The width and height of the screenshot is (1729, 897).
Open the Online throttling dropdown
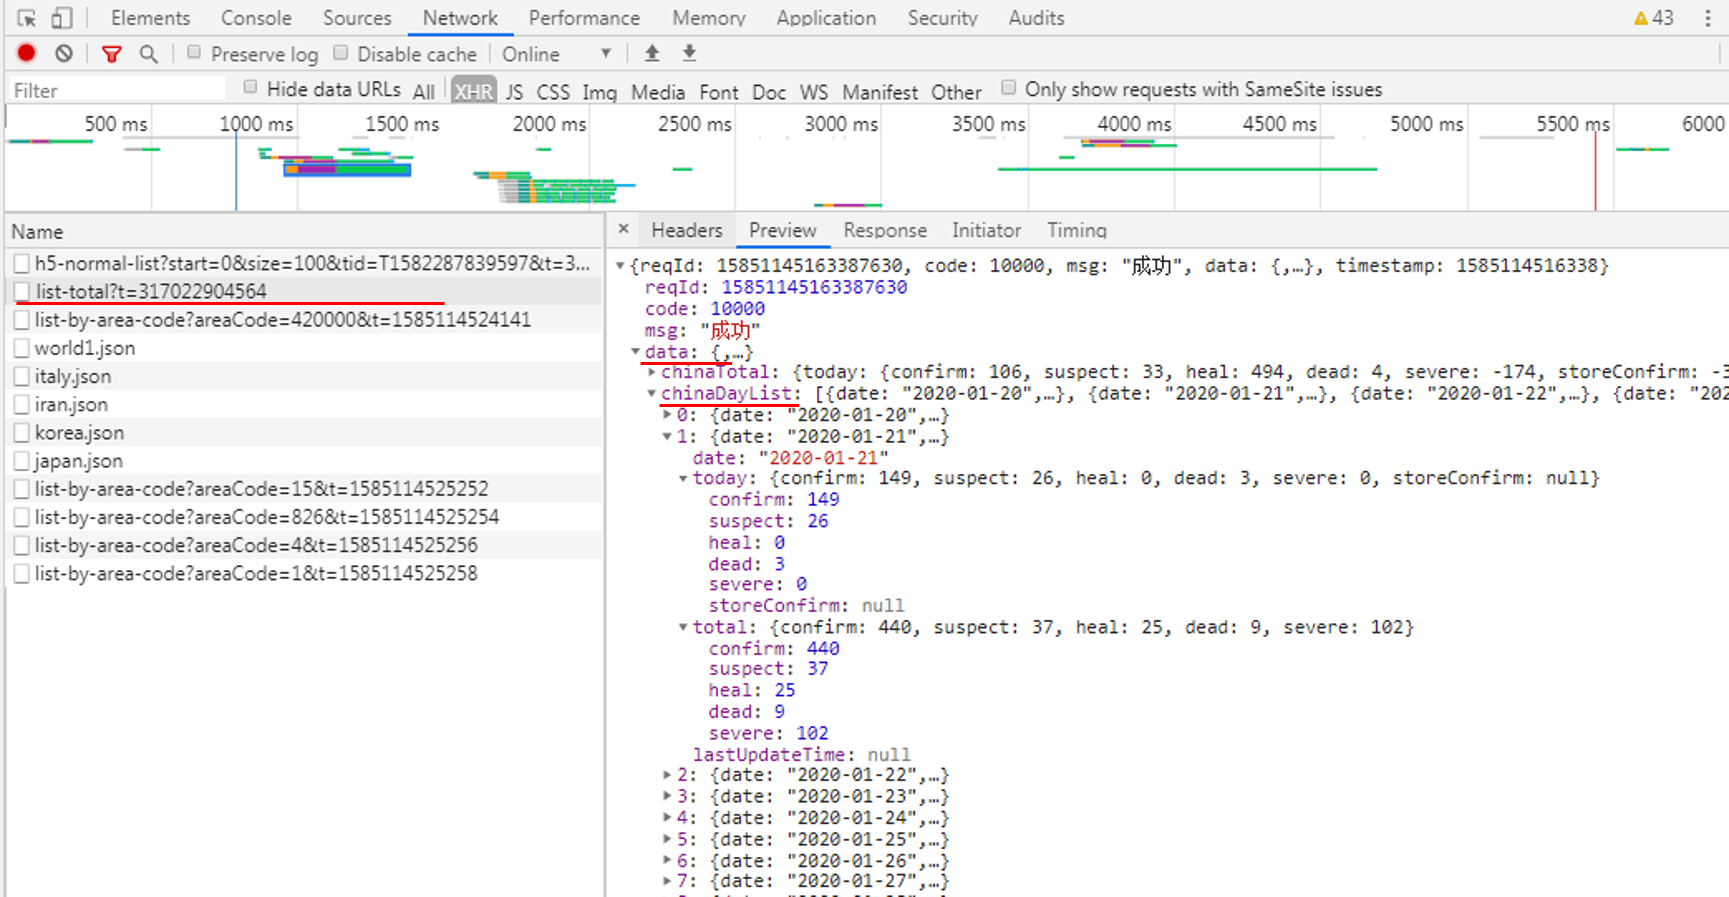[556, 54]
